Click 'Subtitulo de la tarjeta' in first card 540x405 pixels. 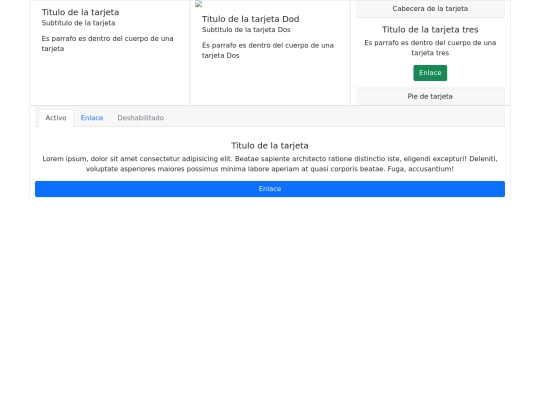pos(78,23)
